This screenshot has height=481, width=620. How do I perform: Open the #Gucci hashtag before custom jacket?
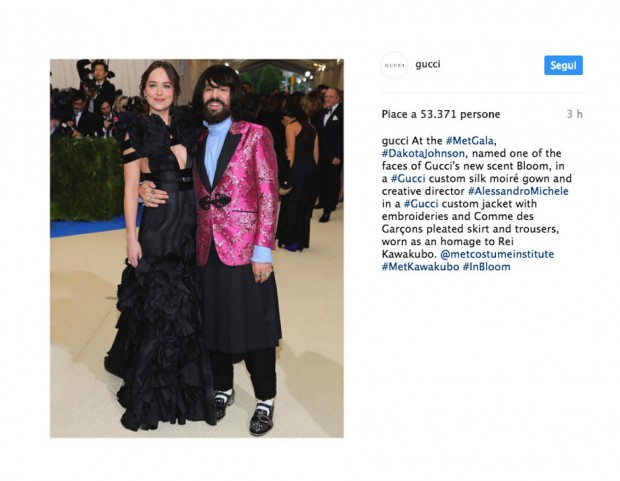[421, 204]
